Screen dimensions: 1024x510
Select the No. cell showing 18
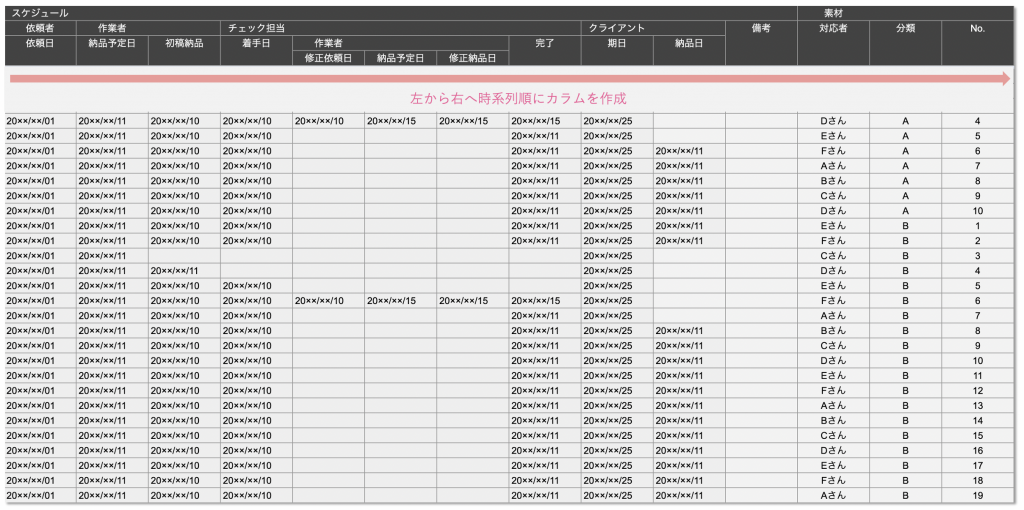click(x=978, y=481)
